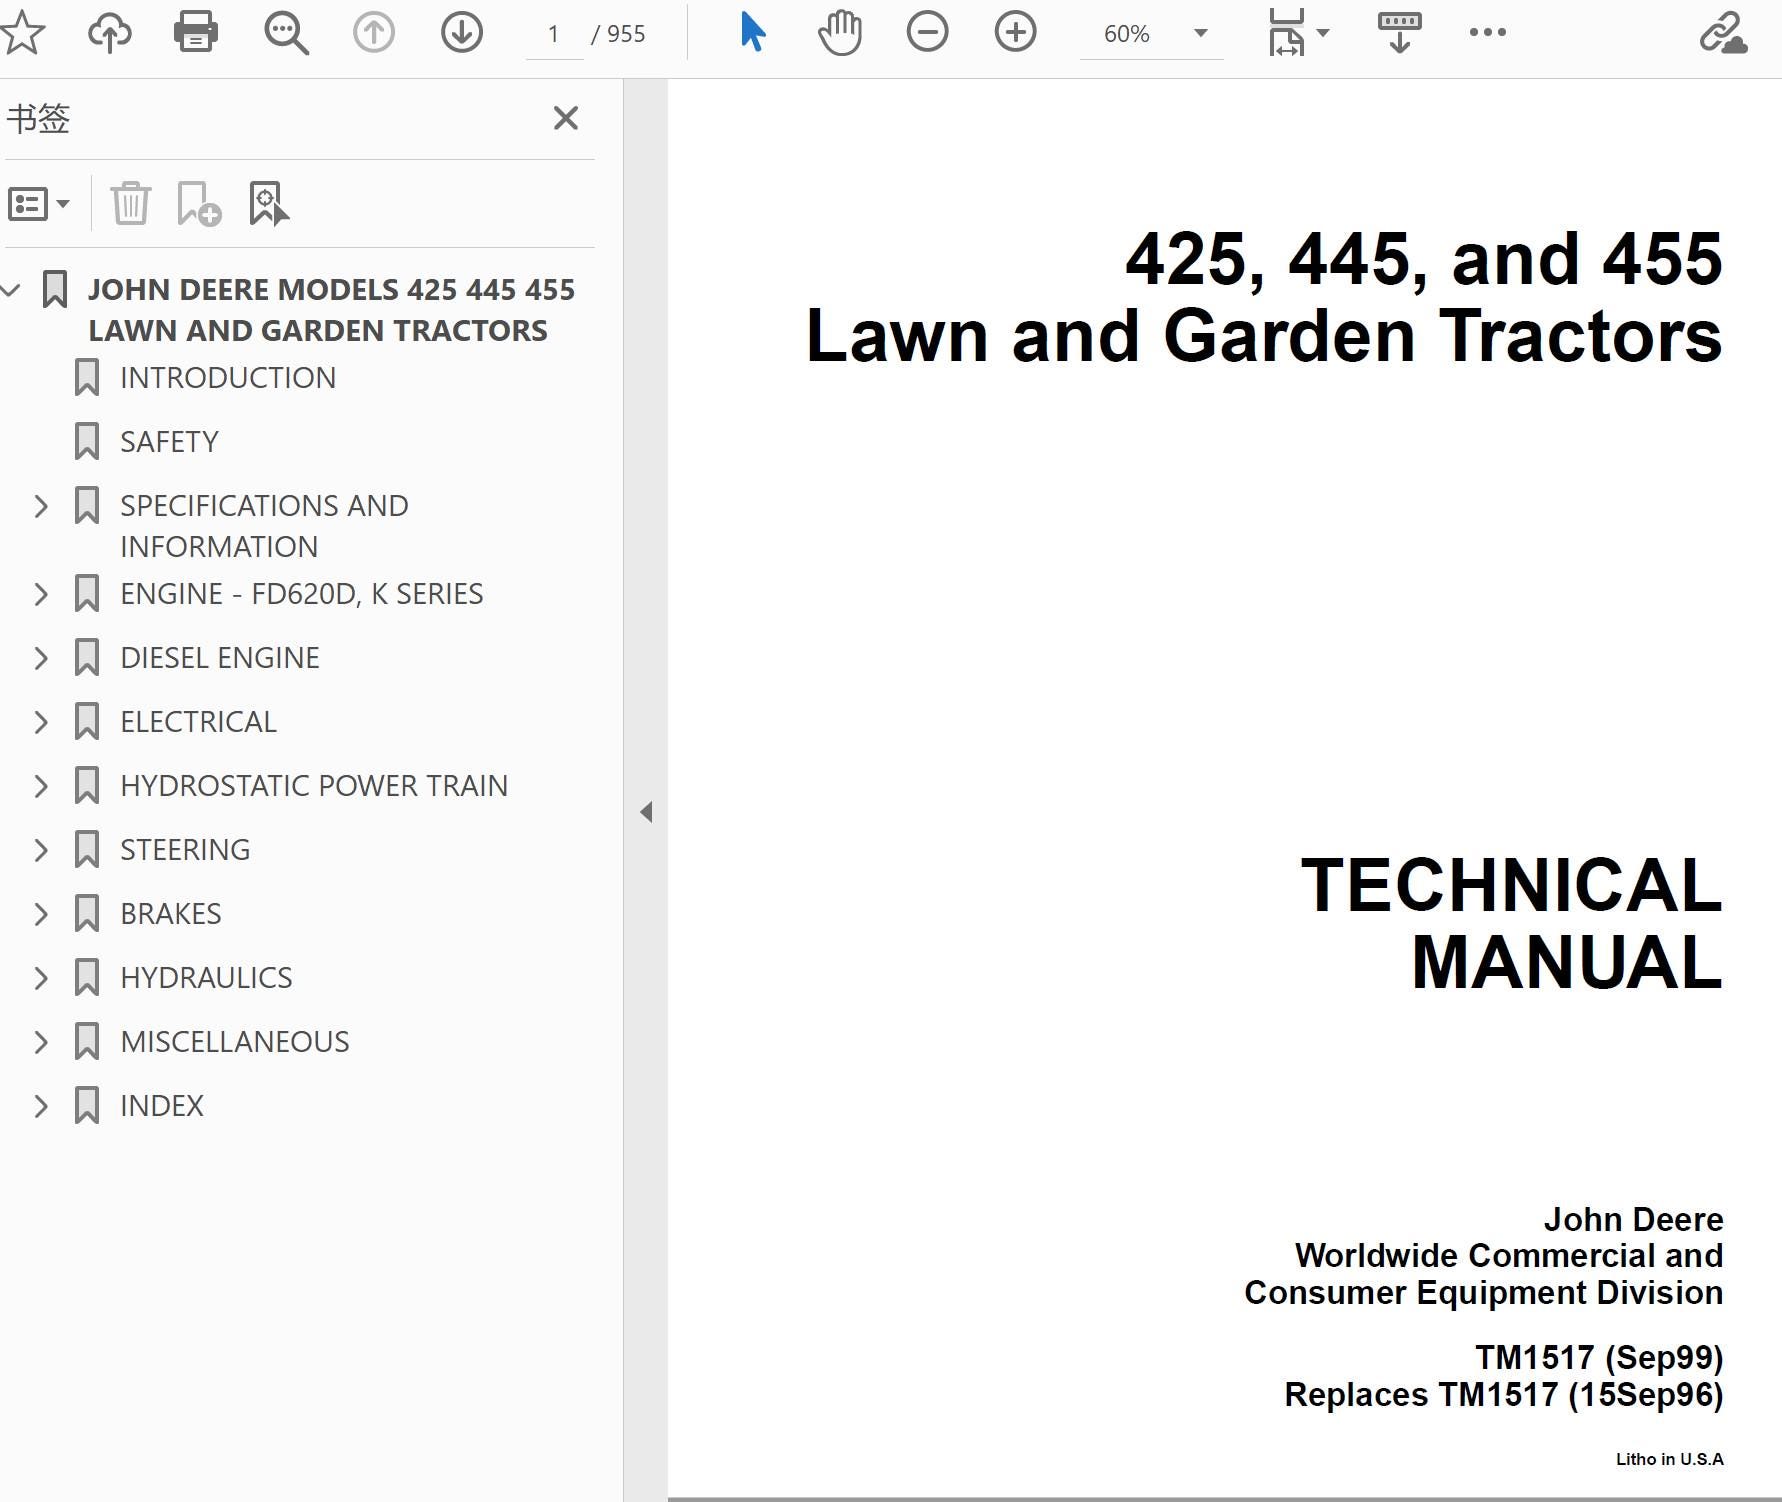
Task: Click the cloud upload icon
Action: pyautogui.click(x=110, y=33)
